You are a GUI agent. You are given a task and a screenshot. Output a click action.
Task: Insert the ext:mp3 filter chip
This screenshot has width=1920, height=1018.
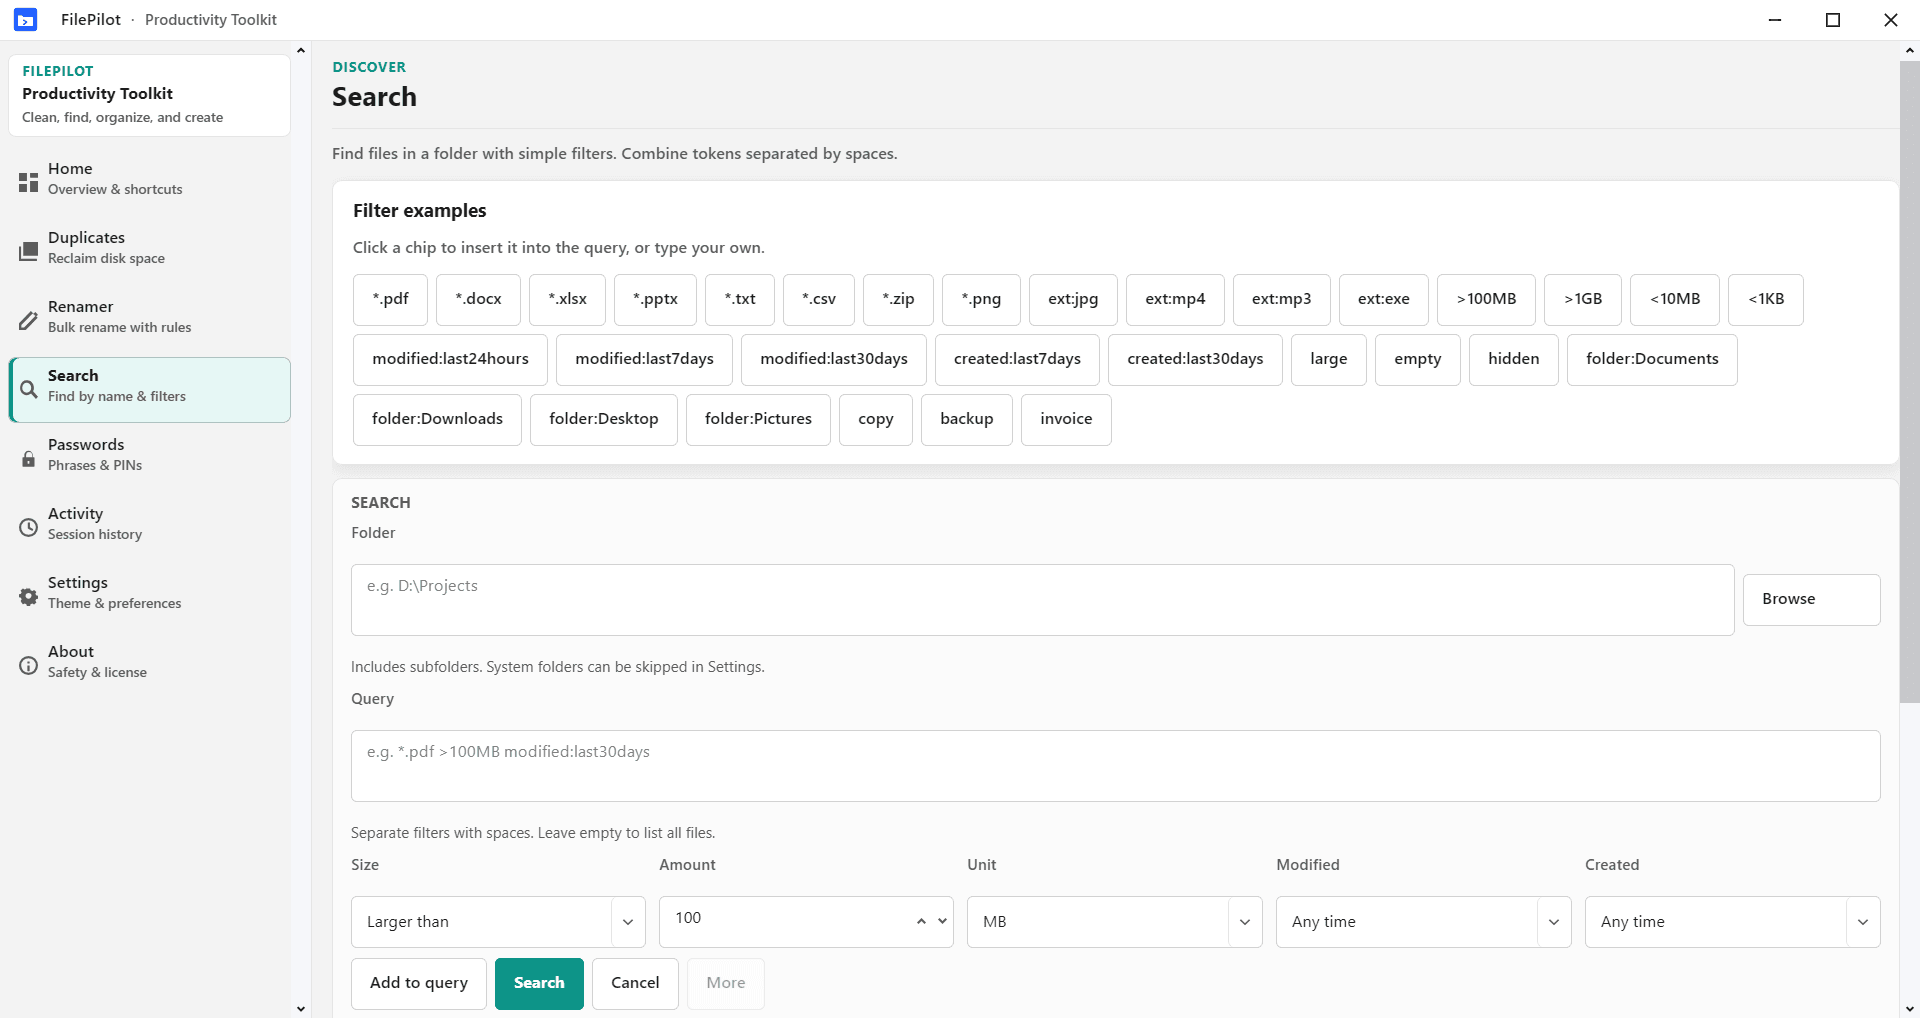pyautogui.click(x=1281, y=299)
